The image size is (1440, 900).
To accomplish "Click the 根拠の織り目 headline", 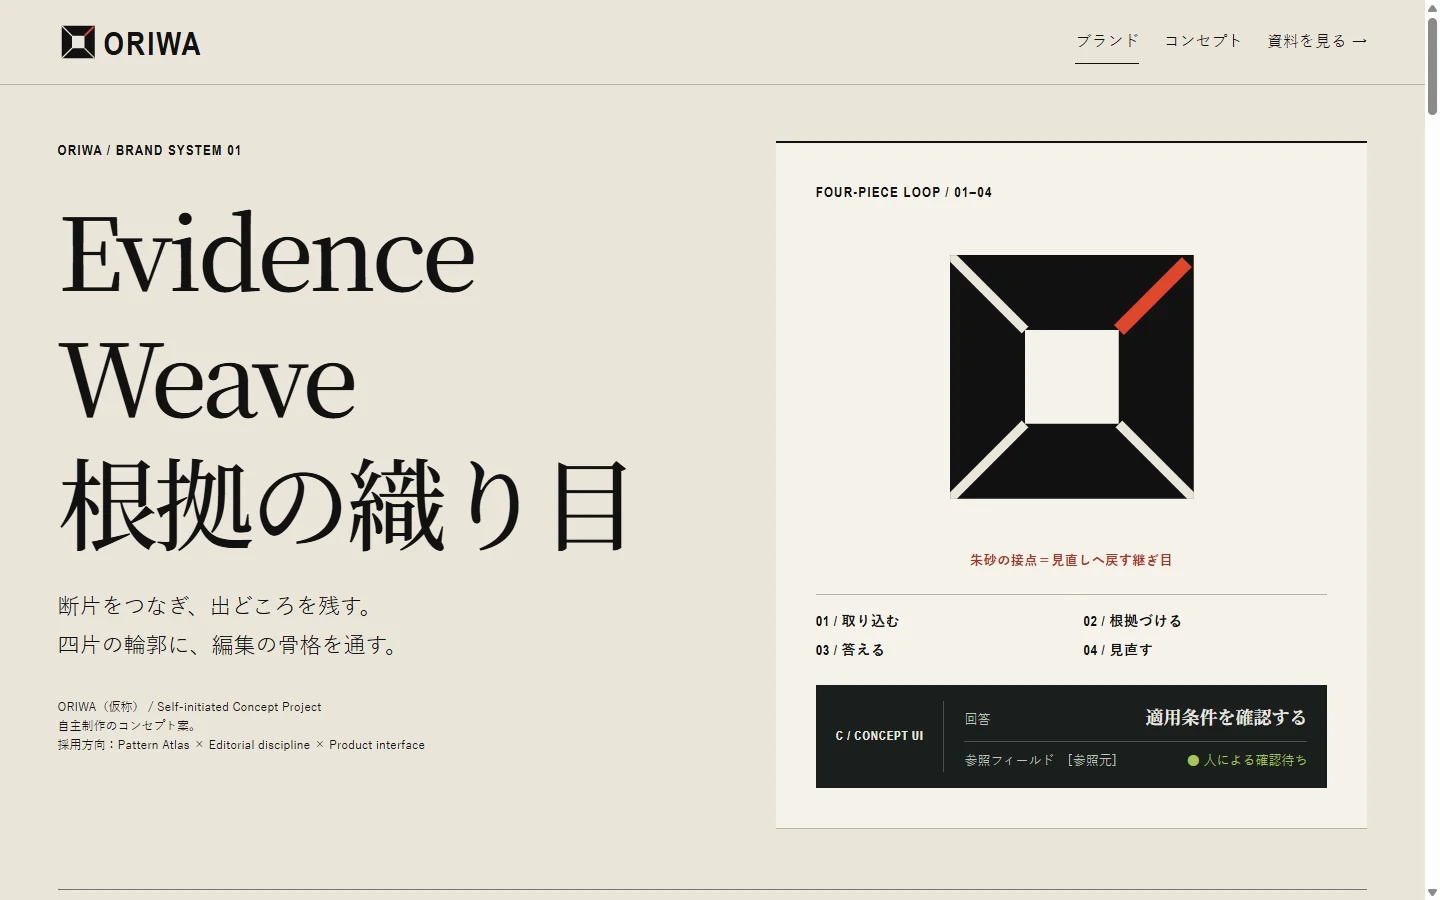I will click(x=344, y=505).
